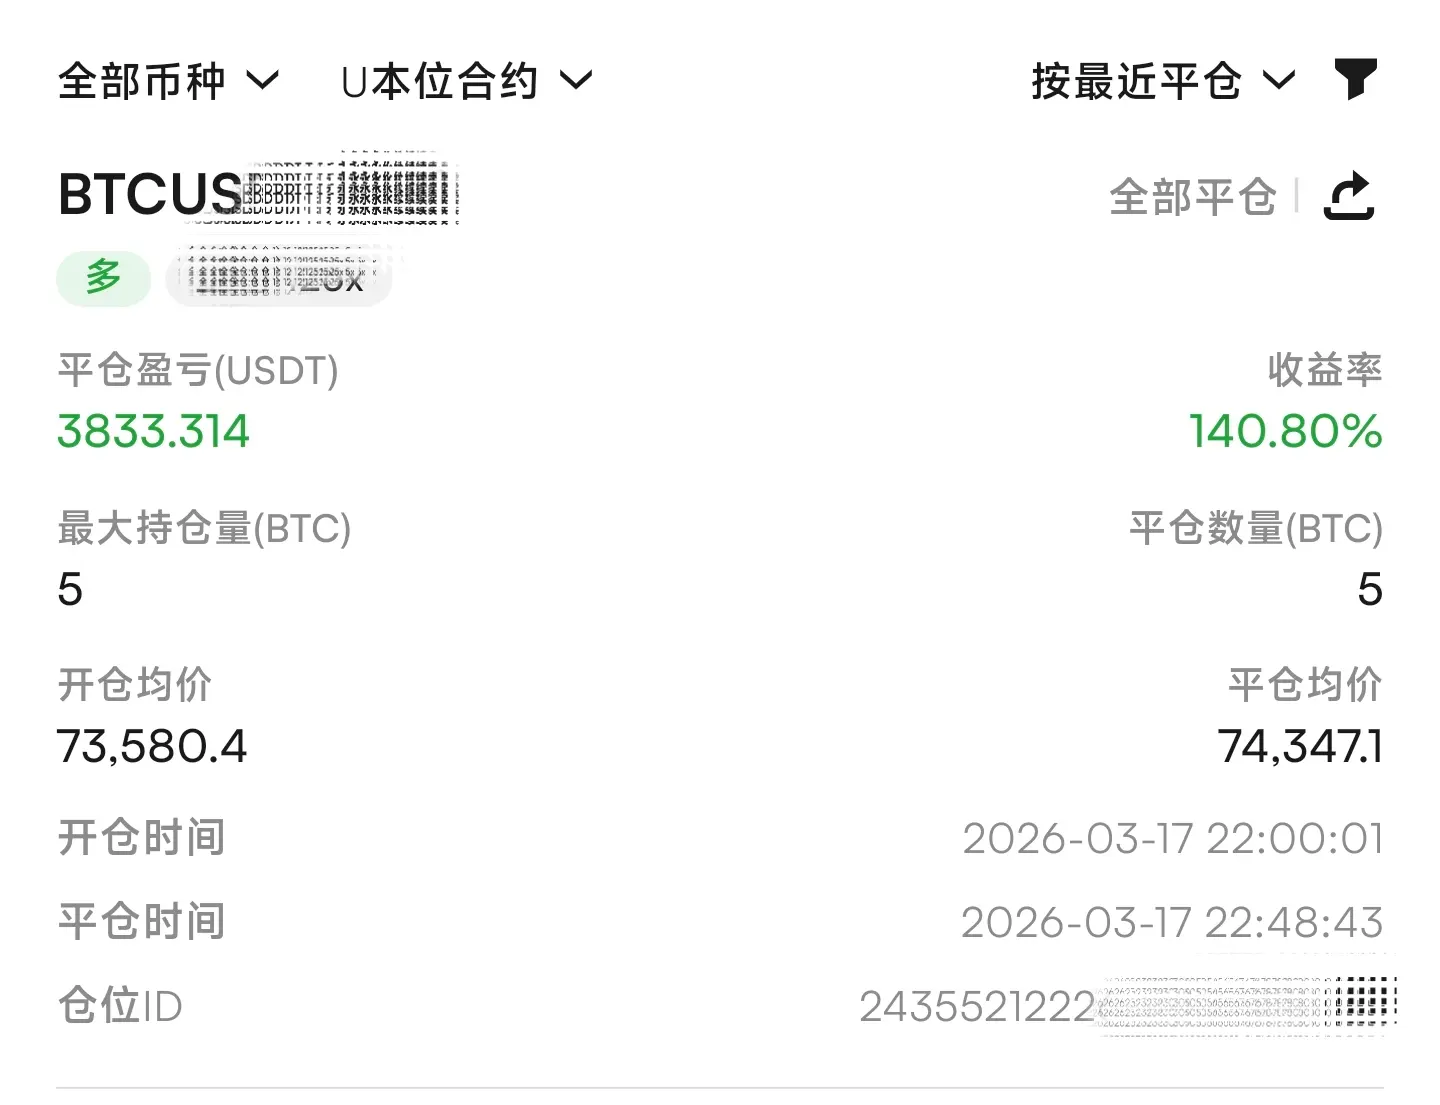The image size is (1440, 1105).
Task: Tap the 140.80% return rate
Action: click(x=1285, y=432)
